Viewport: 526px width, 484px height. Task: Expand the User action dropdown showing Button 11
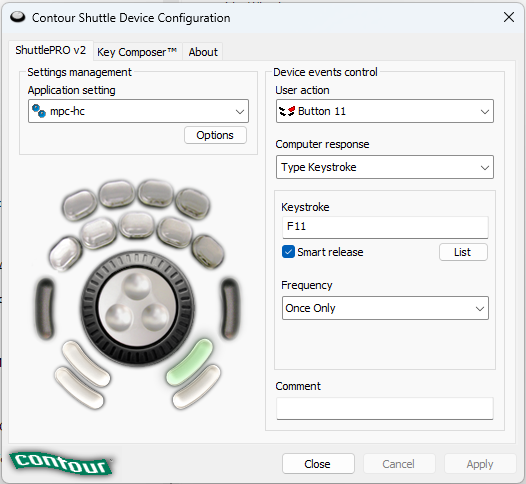coord(385,111)
